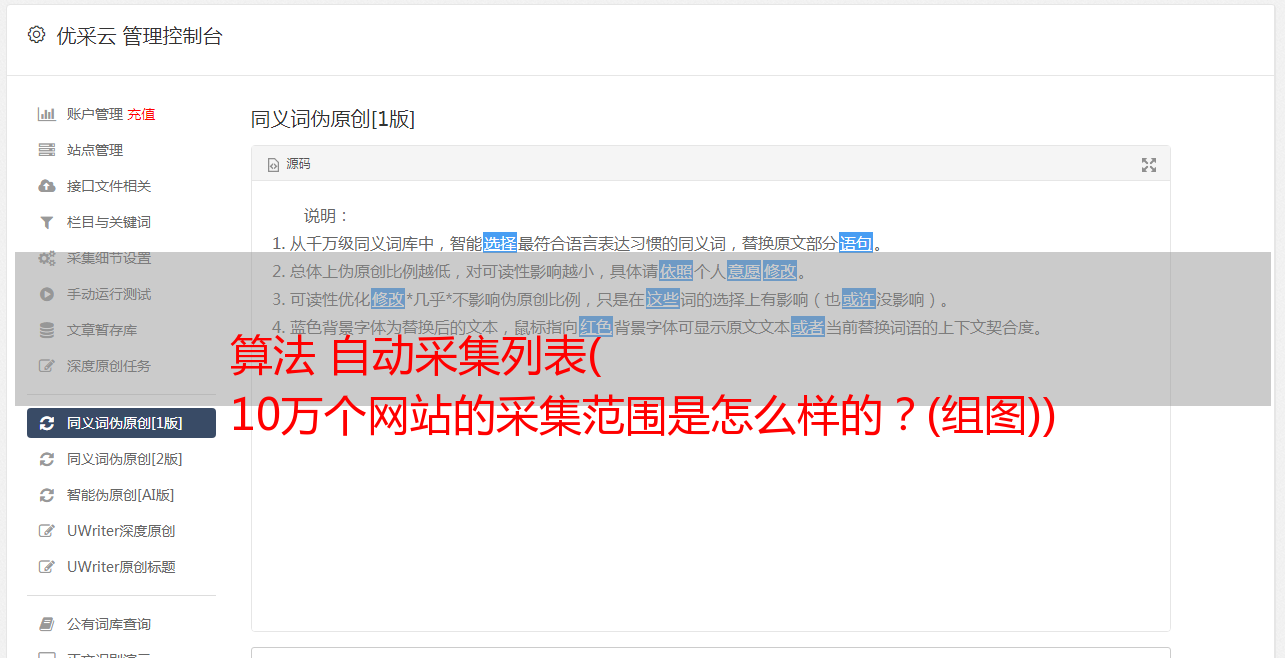Click the 栏目与关键词 filter icon
Image resolution: width=1285 pixels, height=658 pixels.
pyautogui.click(x=46, y=222)
